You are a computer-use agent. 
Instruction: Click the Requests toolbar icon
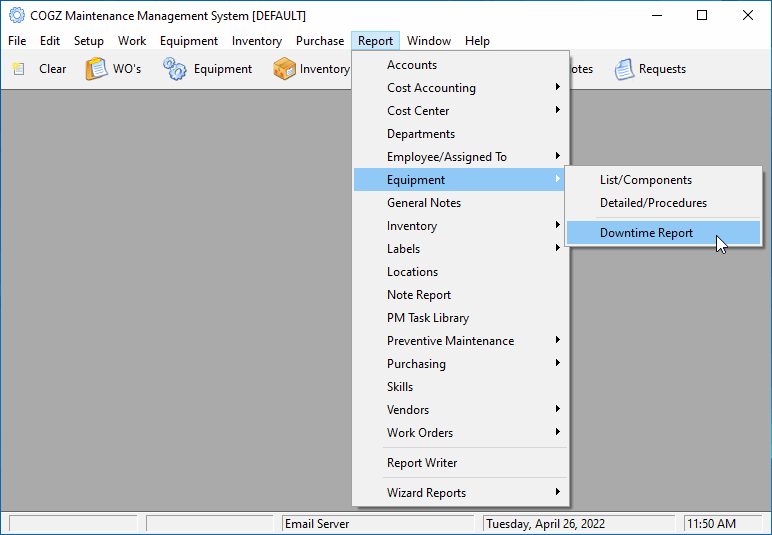tap(624, 69)
